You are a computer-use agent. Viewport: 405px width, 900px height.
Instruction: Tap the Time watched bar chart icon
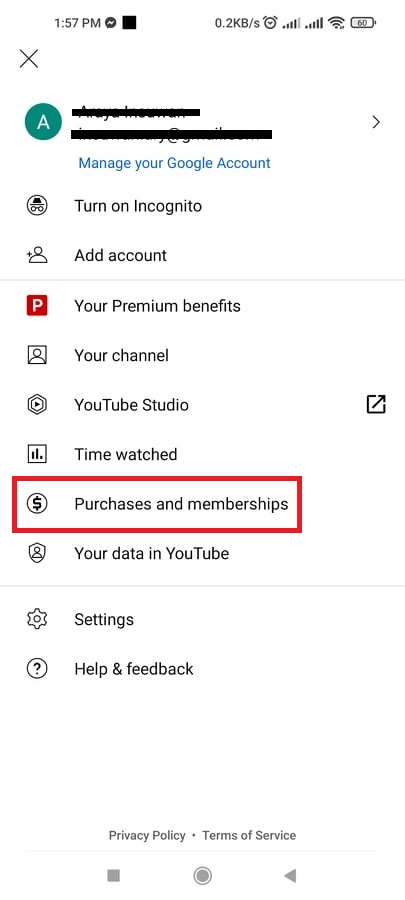click(37, 455)
